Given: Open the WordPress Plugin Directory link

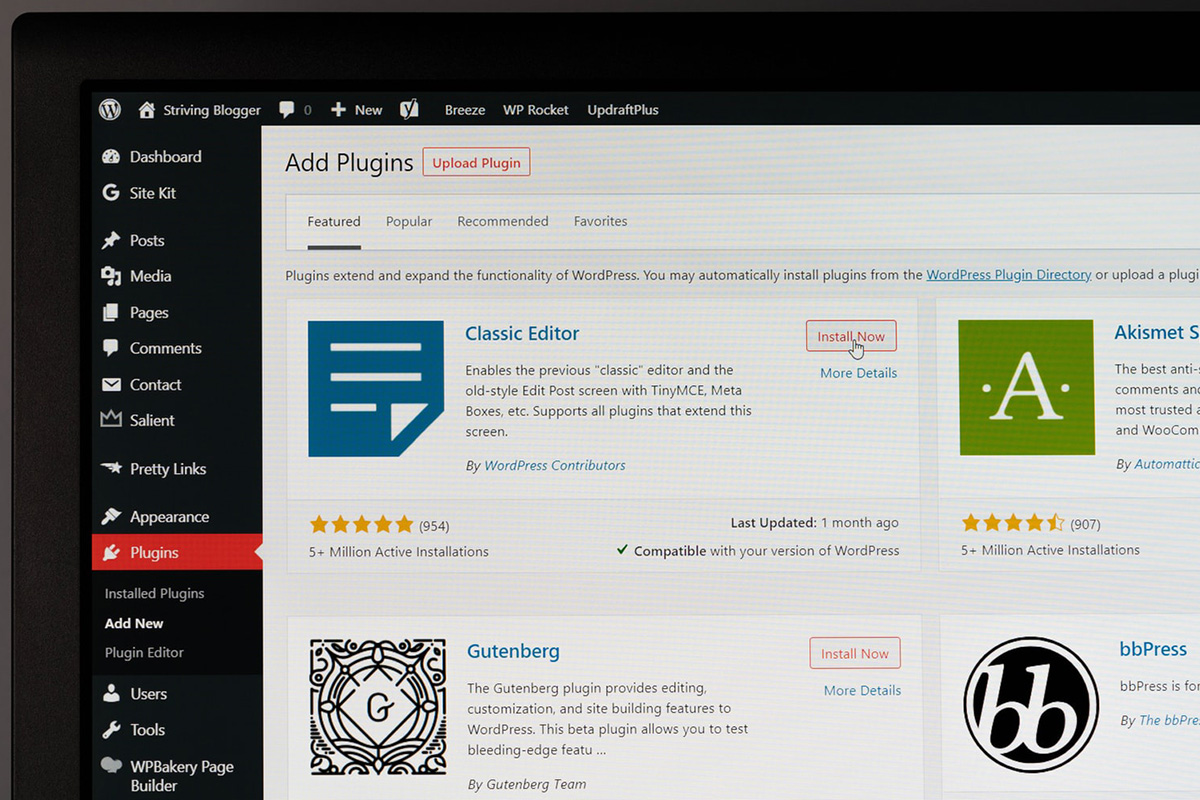Looking at the screenshot, I should pos(1009,274).
